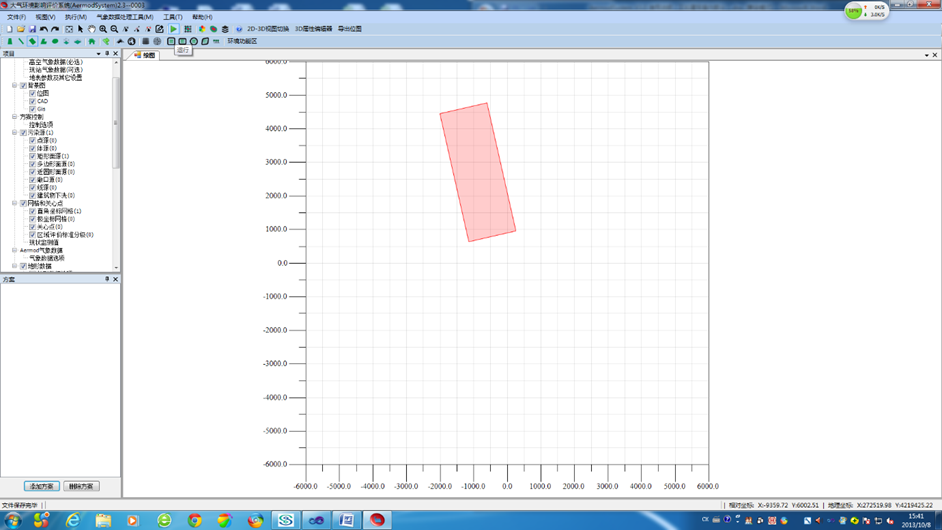Click the undo arrow icon
This screenshot has height=530, width=942.
[44, 29]
